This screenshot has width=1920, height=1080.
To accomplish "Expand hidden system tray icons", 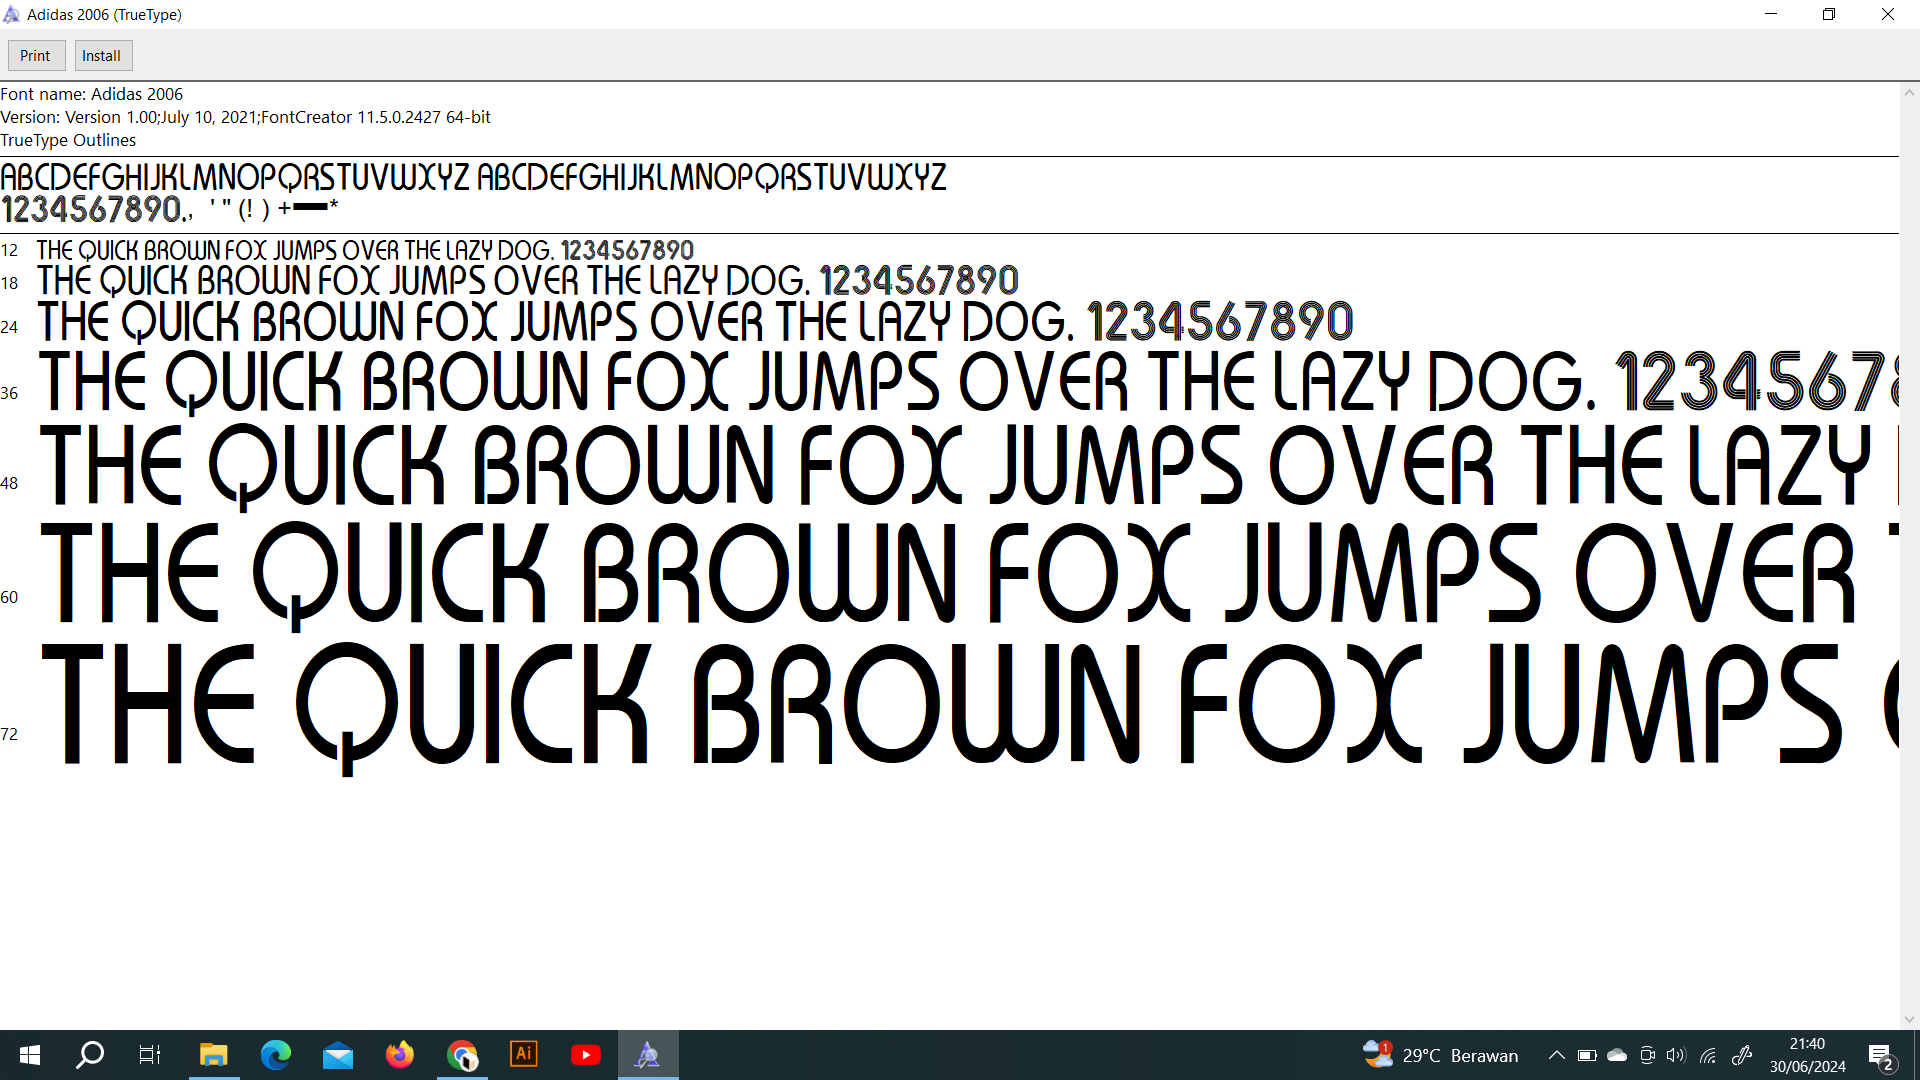I will (1556, 1055).
